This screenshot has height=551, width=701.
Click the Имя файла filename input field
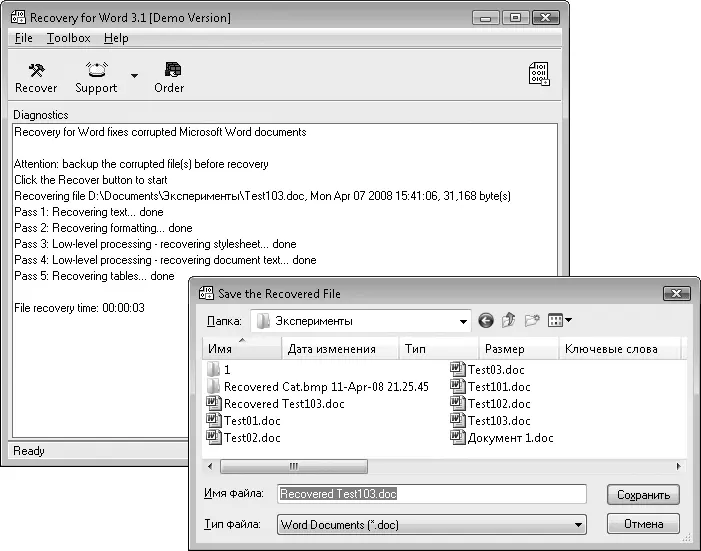(x=431, y=494)
